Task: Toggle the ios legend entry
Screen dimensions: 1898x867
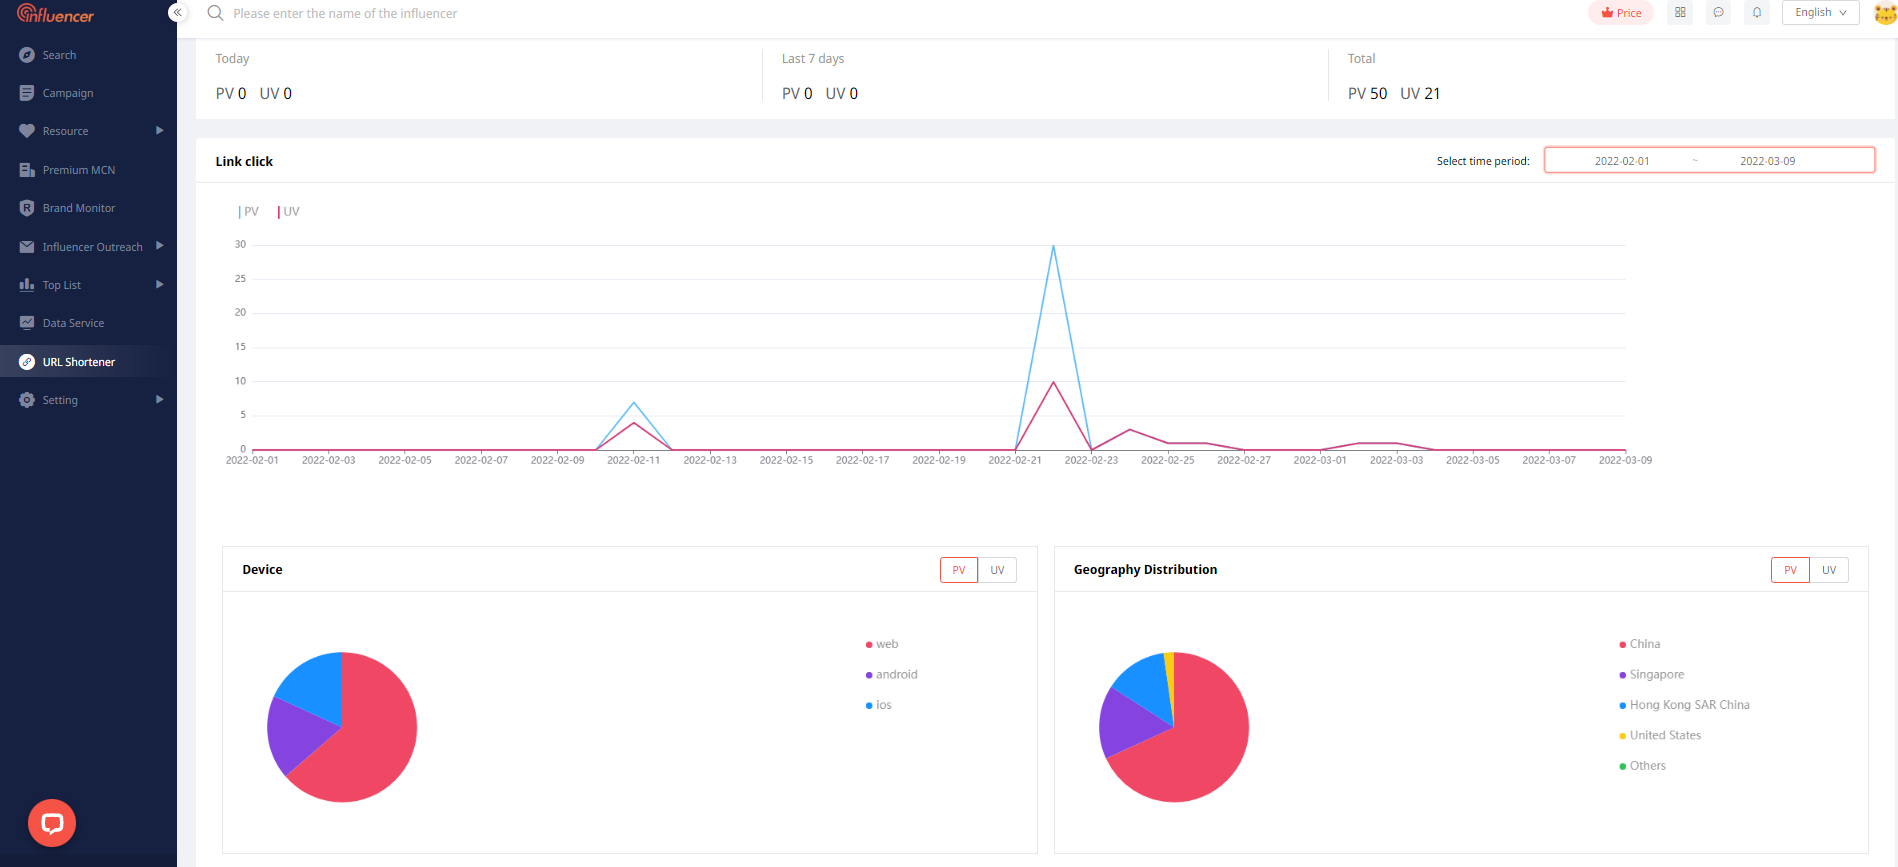Action: pos(878,705)
